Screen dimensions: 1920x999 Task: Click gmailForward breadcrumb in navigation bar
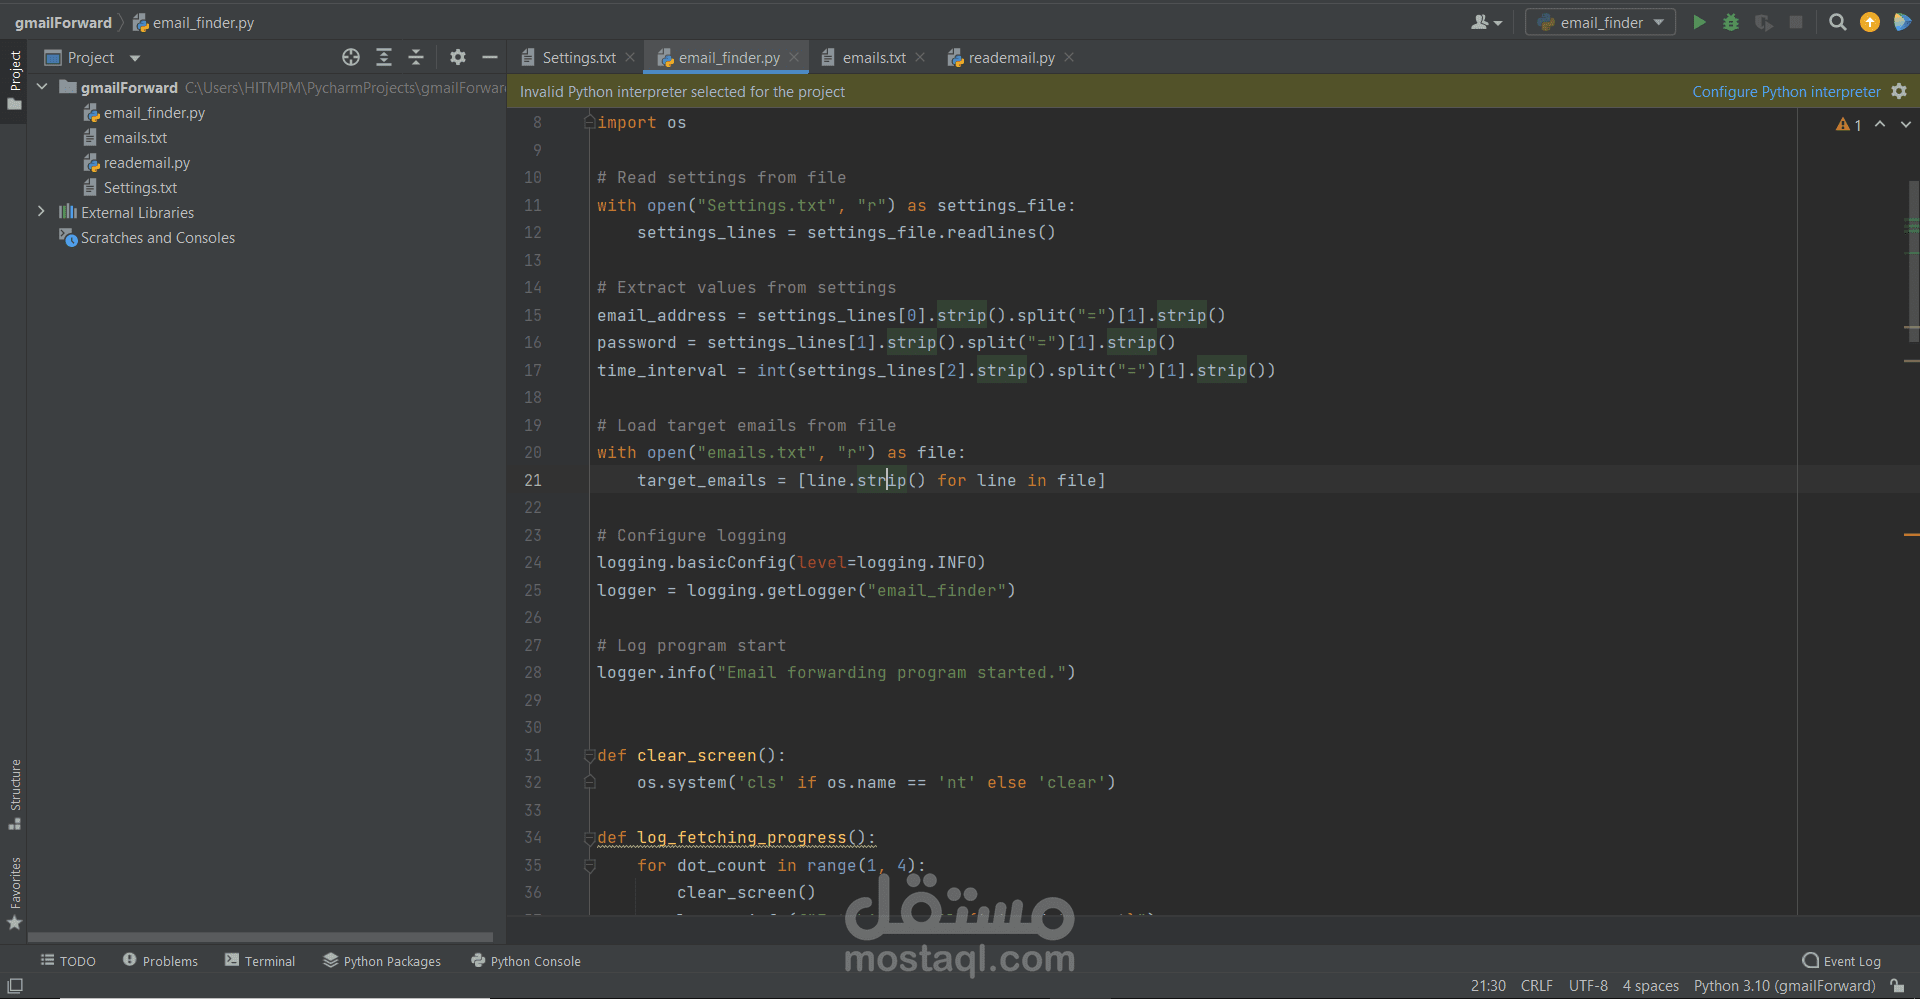click(63, 22)
